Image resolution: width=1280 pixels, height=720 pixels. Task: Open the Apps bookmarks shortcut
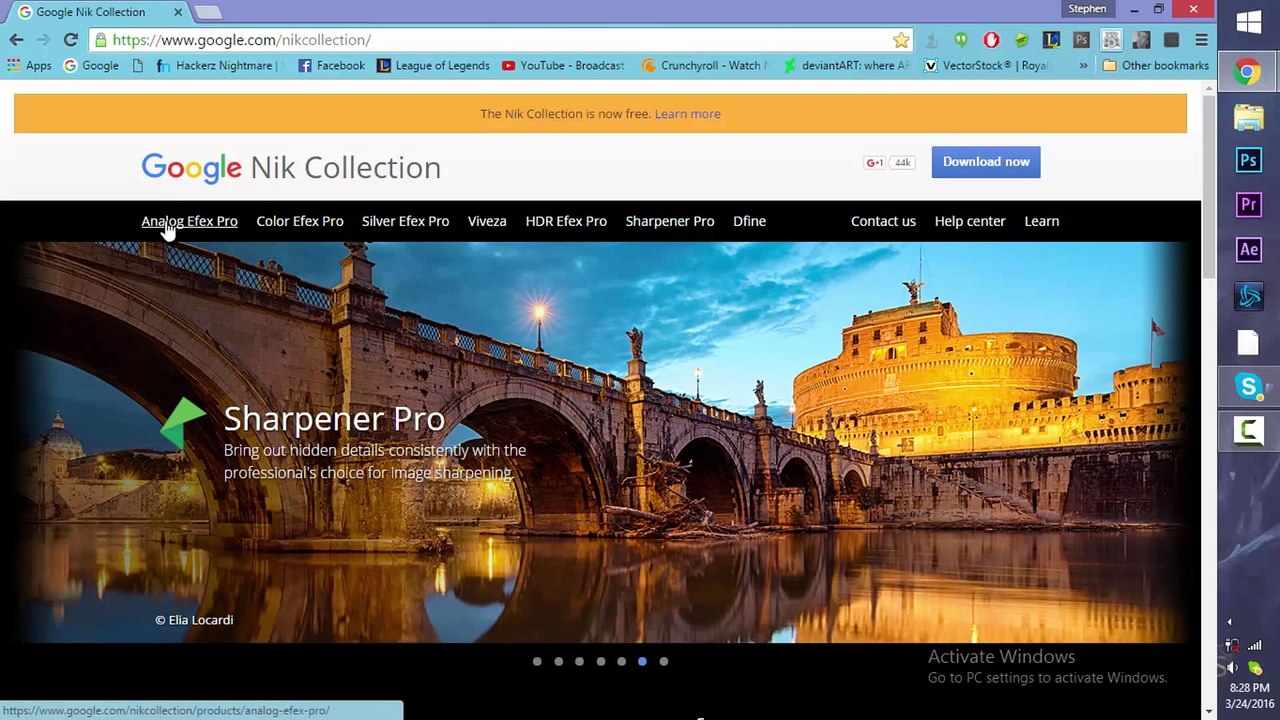point(29,66)
